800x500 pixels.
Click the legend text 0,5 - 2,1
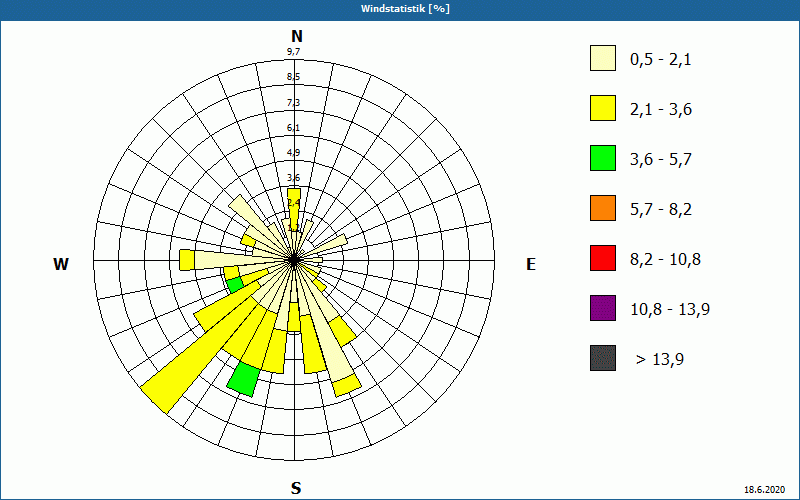661,60
